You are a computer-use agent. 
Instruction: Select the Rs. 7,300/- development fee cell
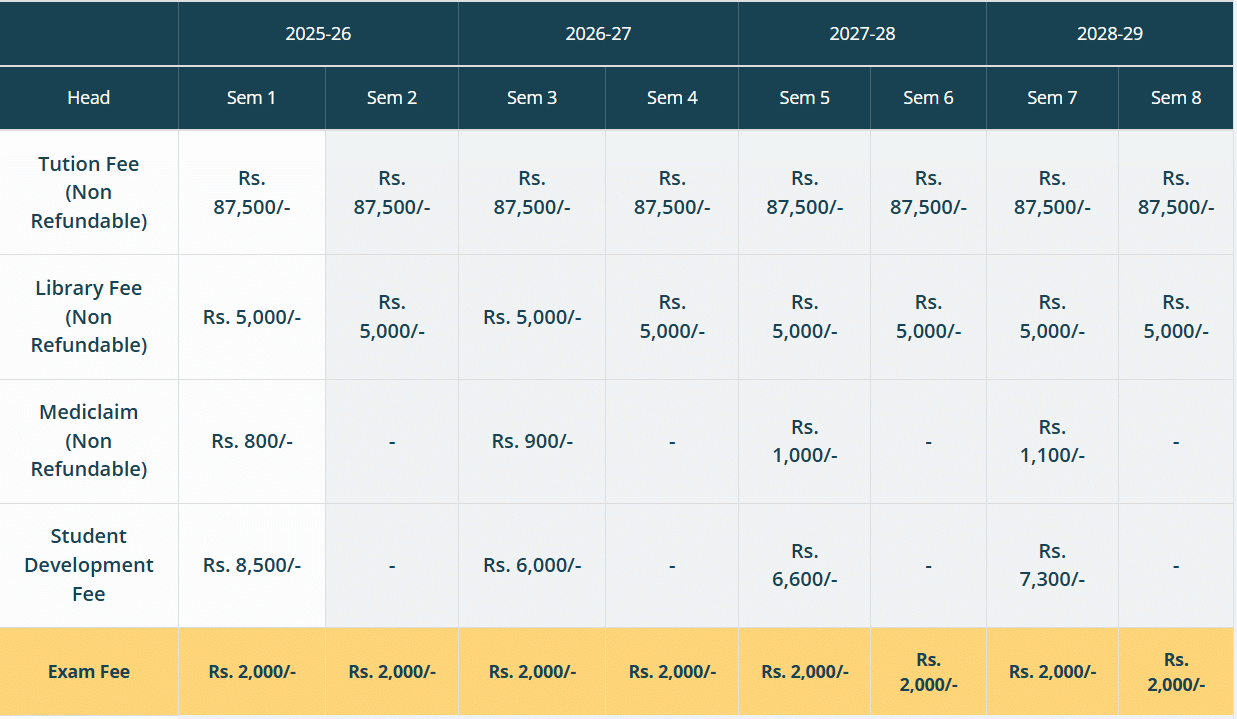coord(1052,565)
